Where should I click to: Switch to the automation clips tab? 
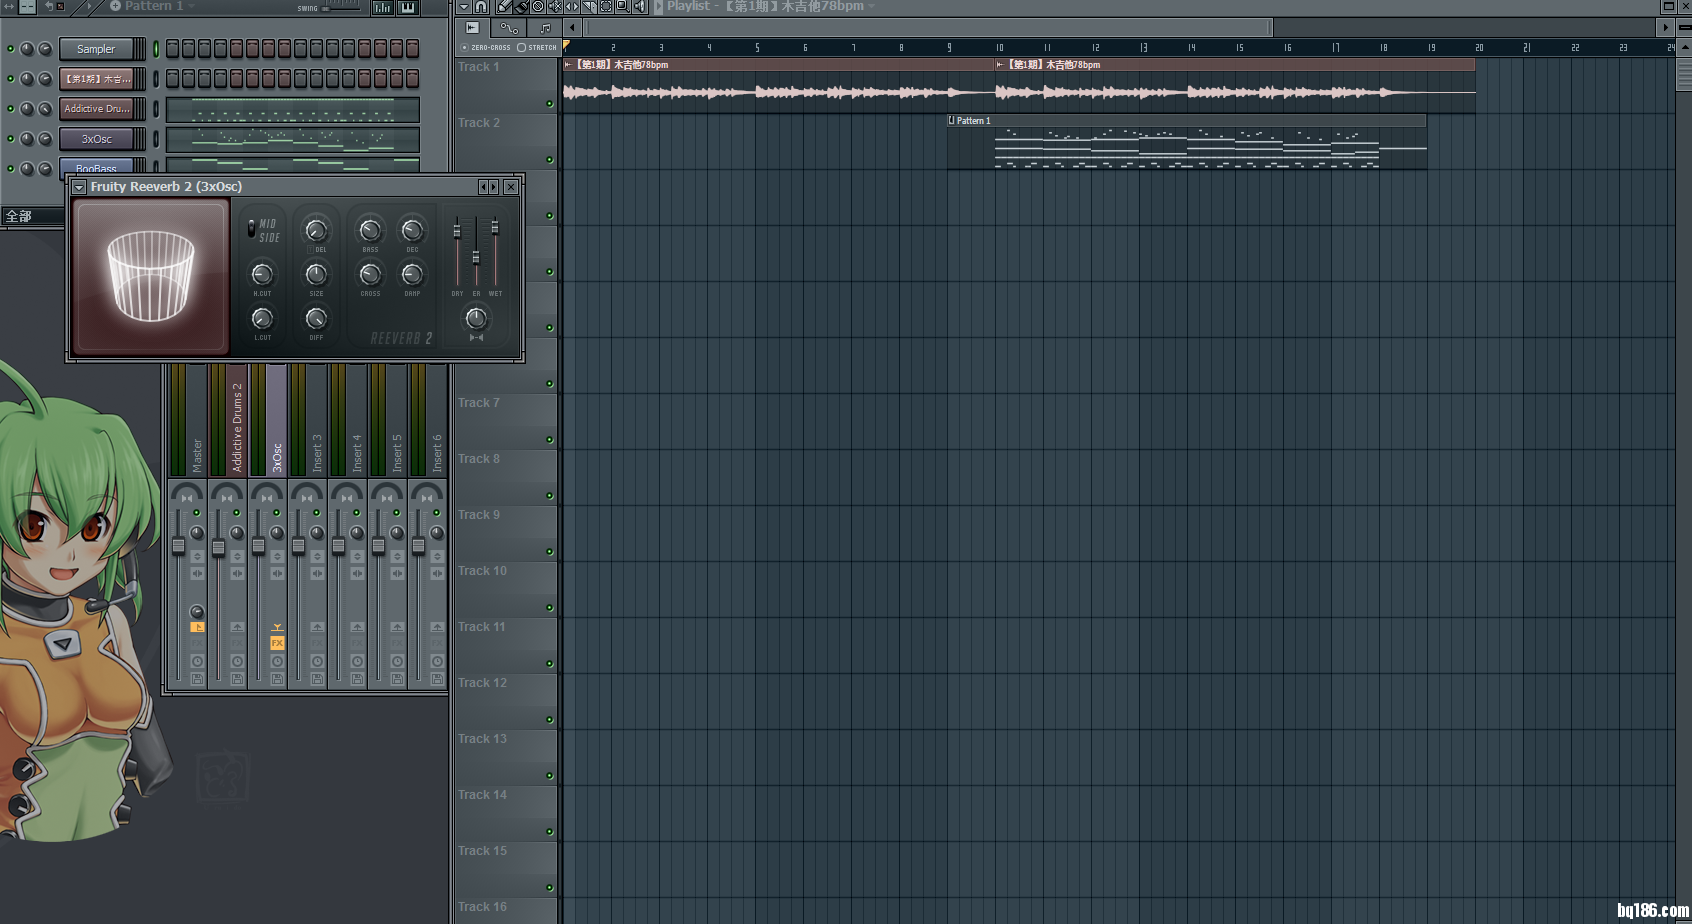click(509, 28)
